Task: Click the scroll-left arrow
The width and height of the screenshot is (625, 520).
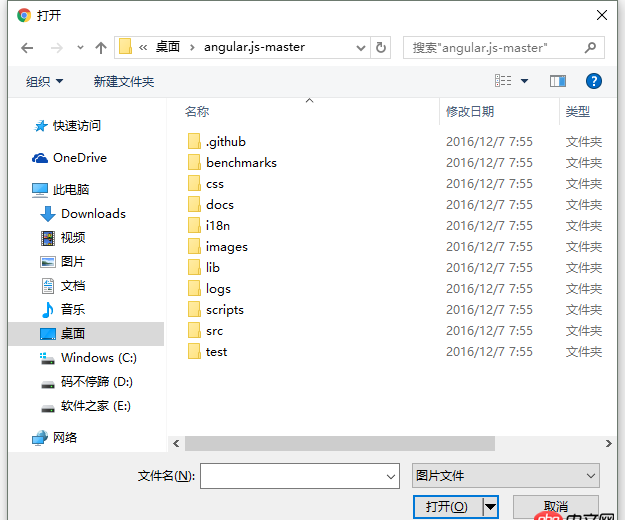Action: (x=176, y=443)
